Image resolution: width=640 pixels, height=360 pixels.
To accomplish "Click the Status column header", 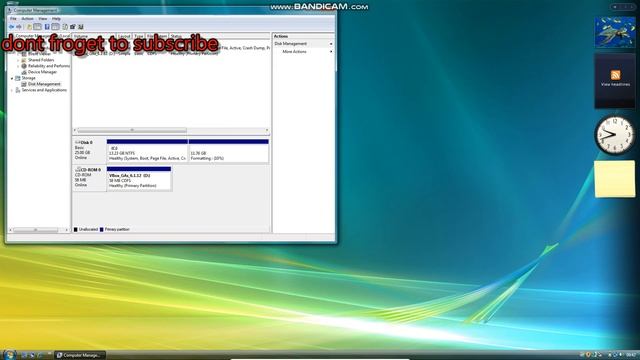I will coord(219,36).
